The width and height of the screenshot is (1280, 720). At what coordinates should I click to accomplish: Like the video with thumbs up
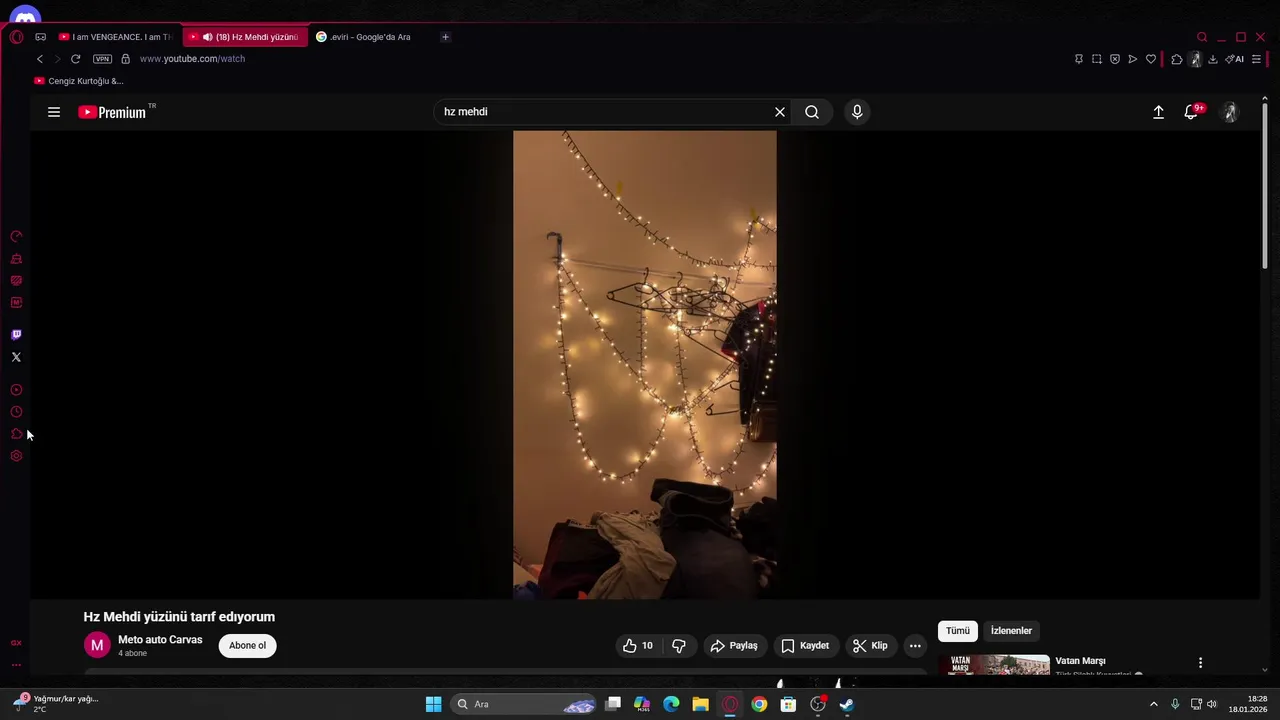click(637, 646)
